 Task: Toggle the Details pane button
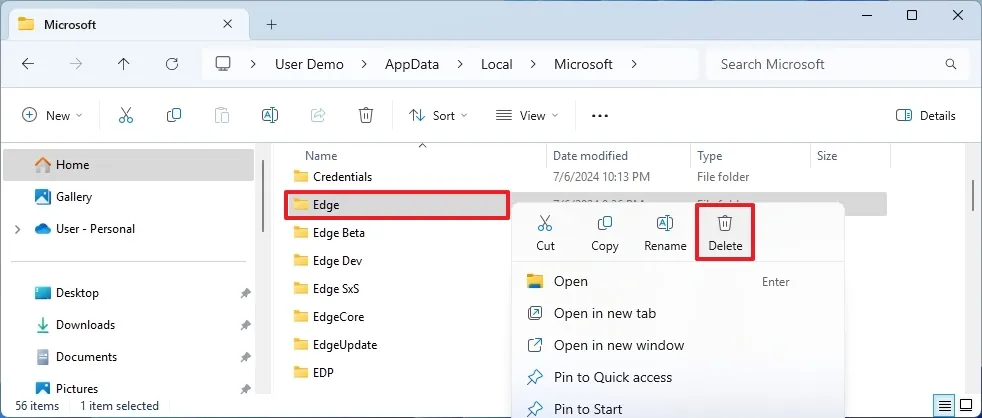point(926,116)
